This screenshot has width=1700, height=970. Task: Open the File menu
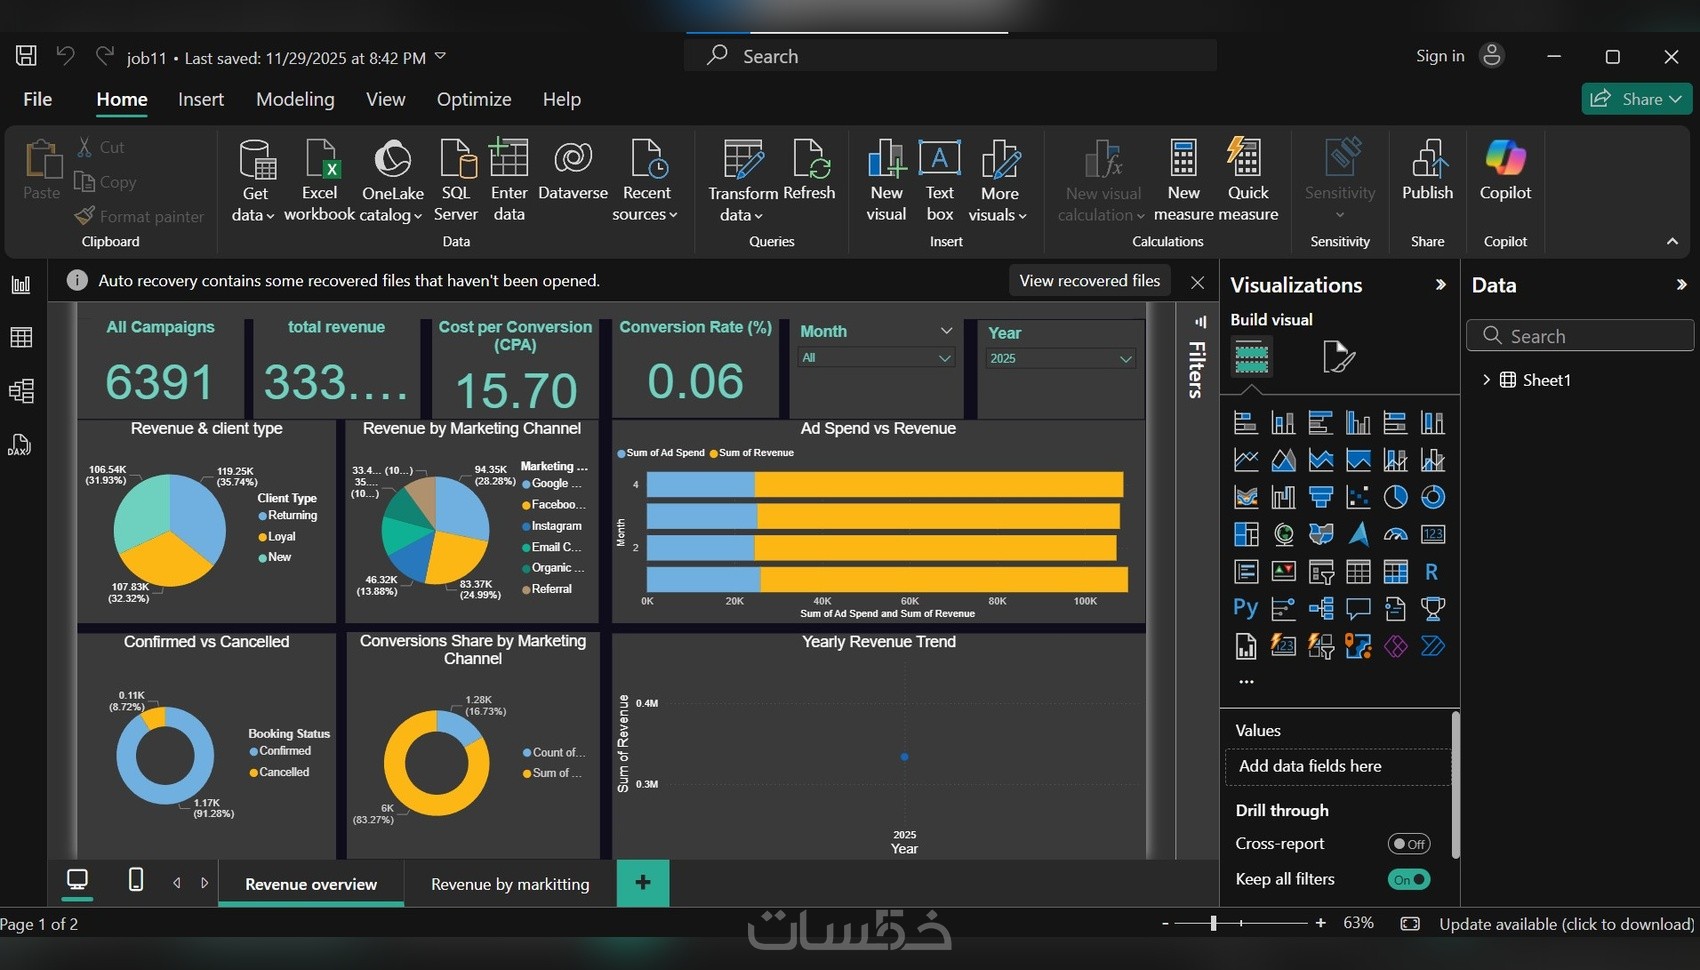coord(38,99)
